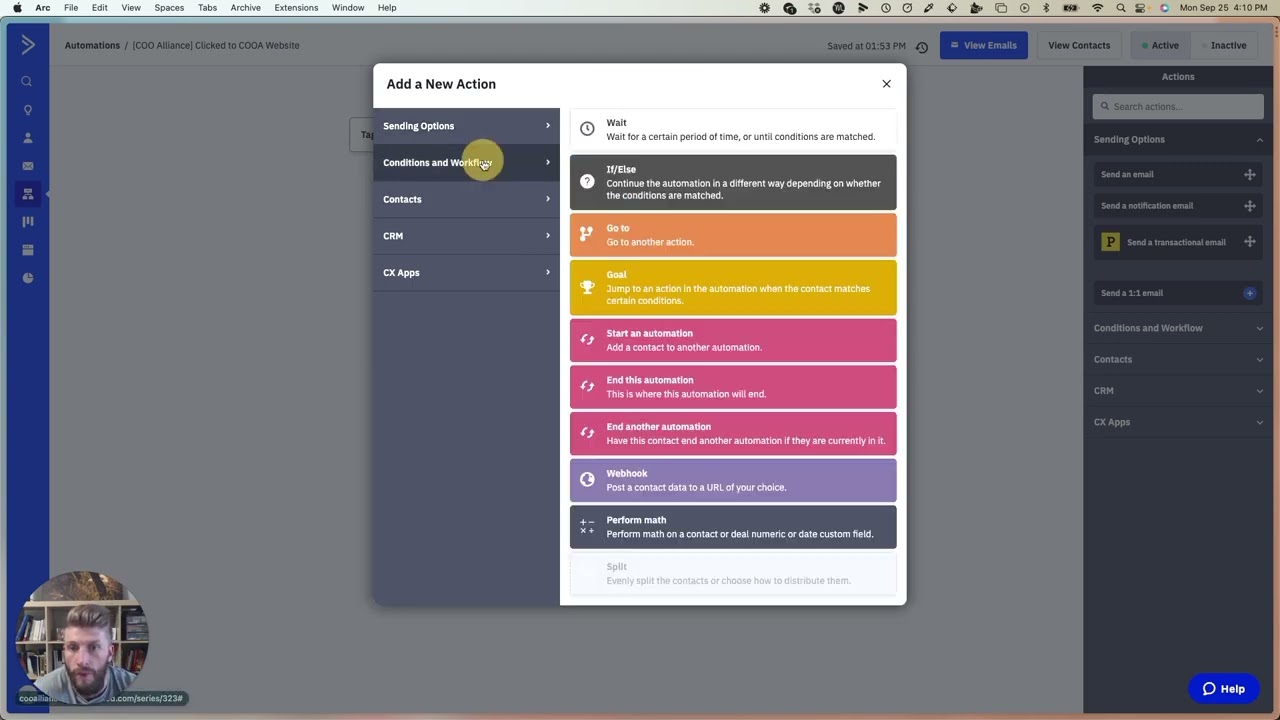
Task: Click the drag handle for Send a transactional email
Action: [1249, 241]
